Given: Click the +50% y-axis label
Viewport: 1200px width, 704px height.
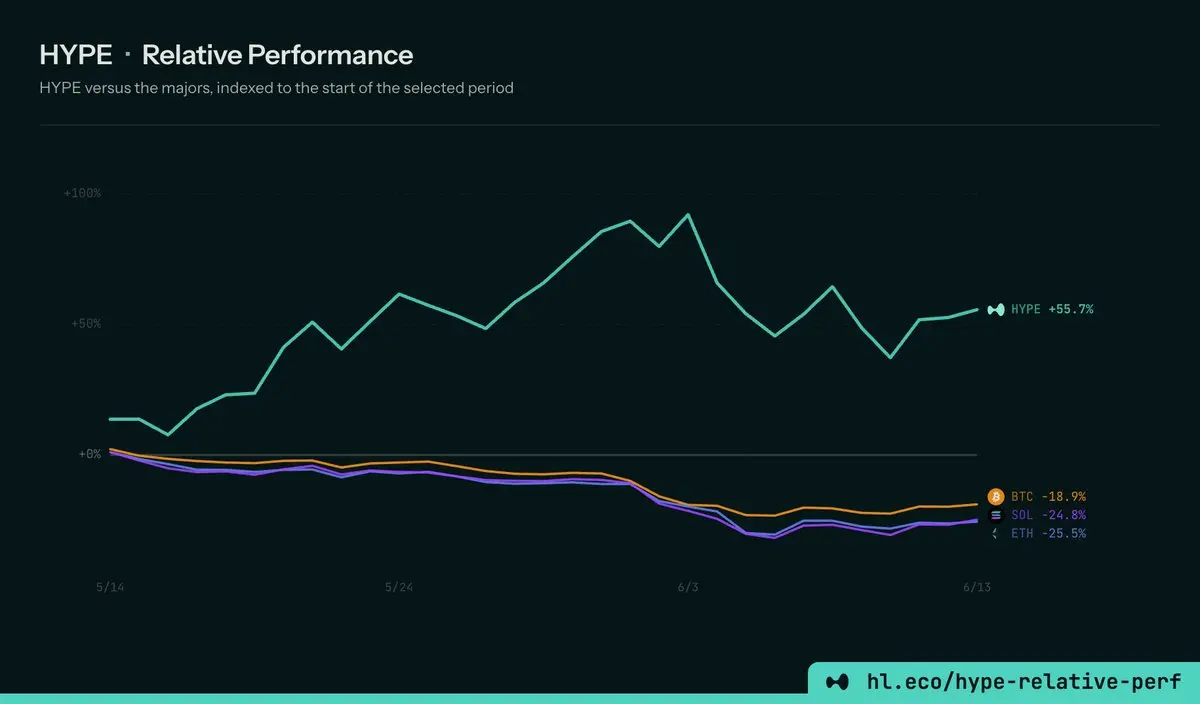Looking at the screenshot, I should tap(86, 324).
